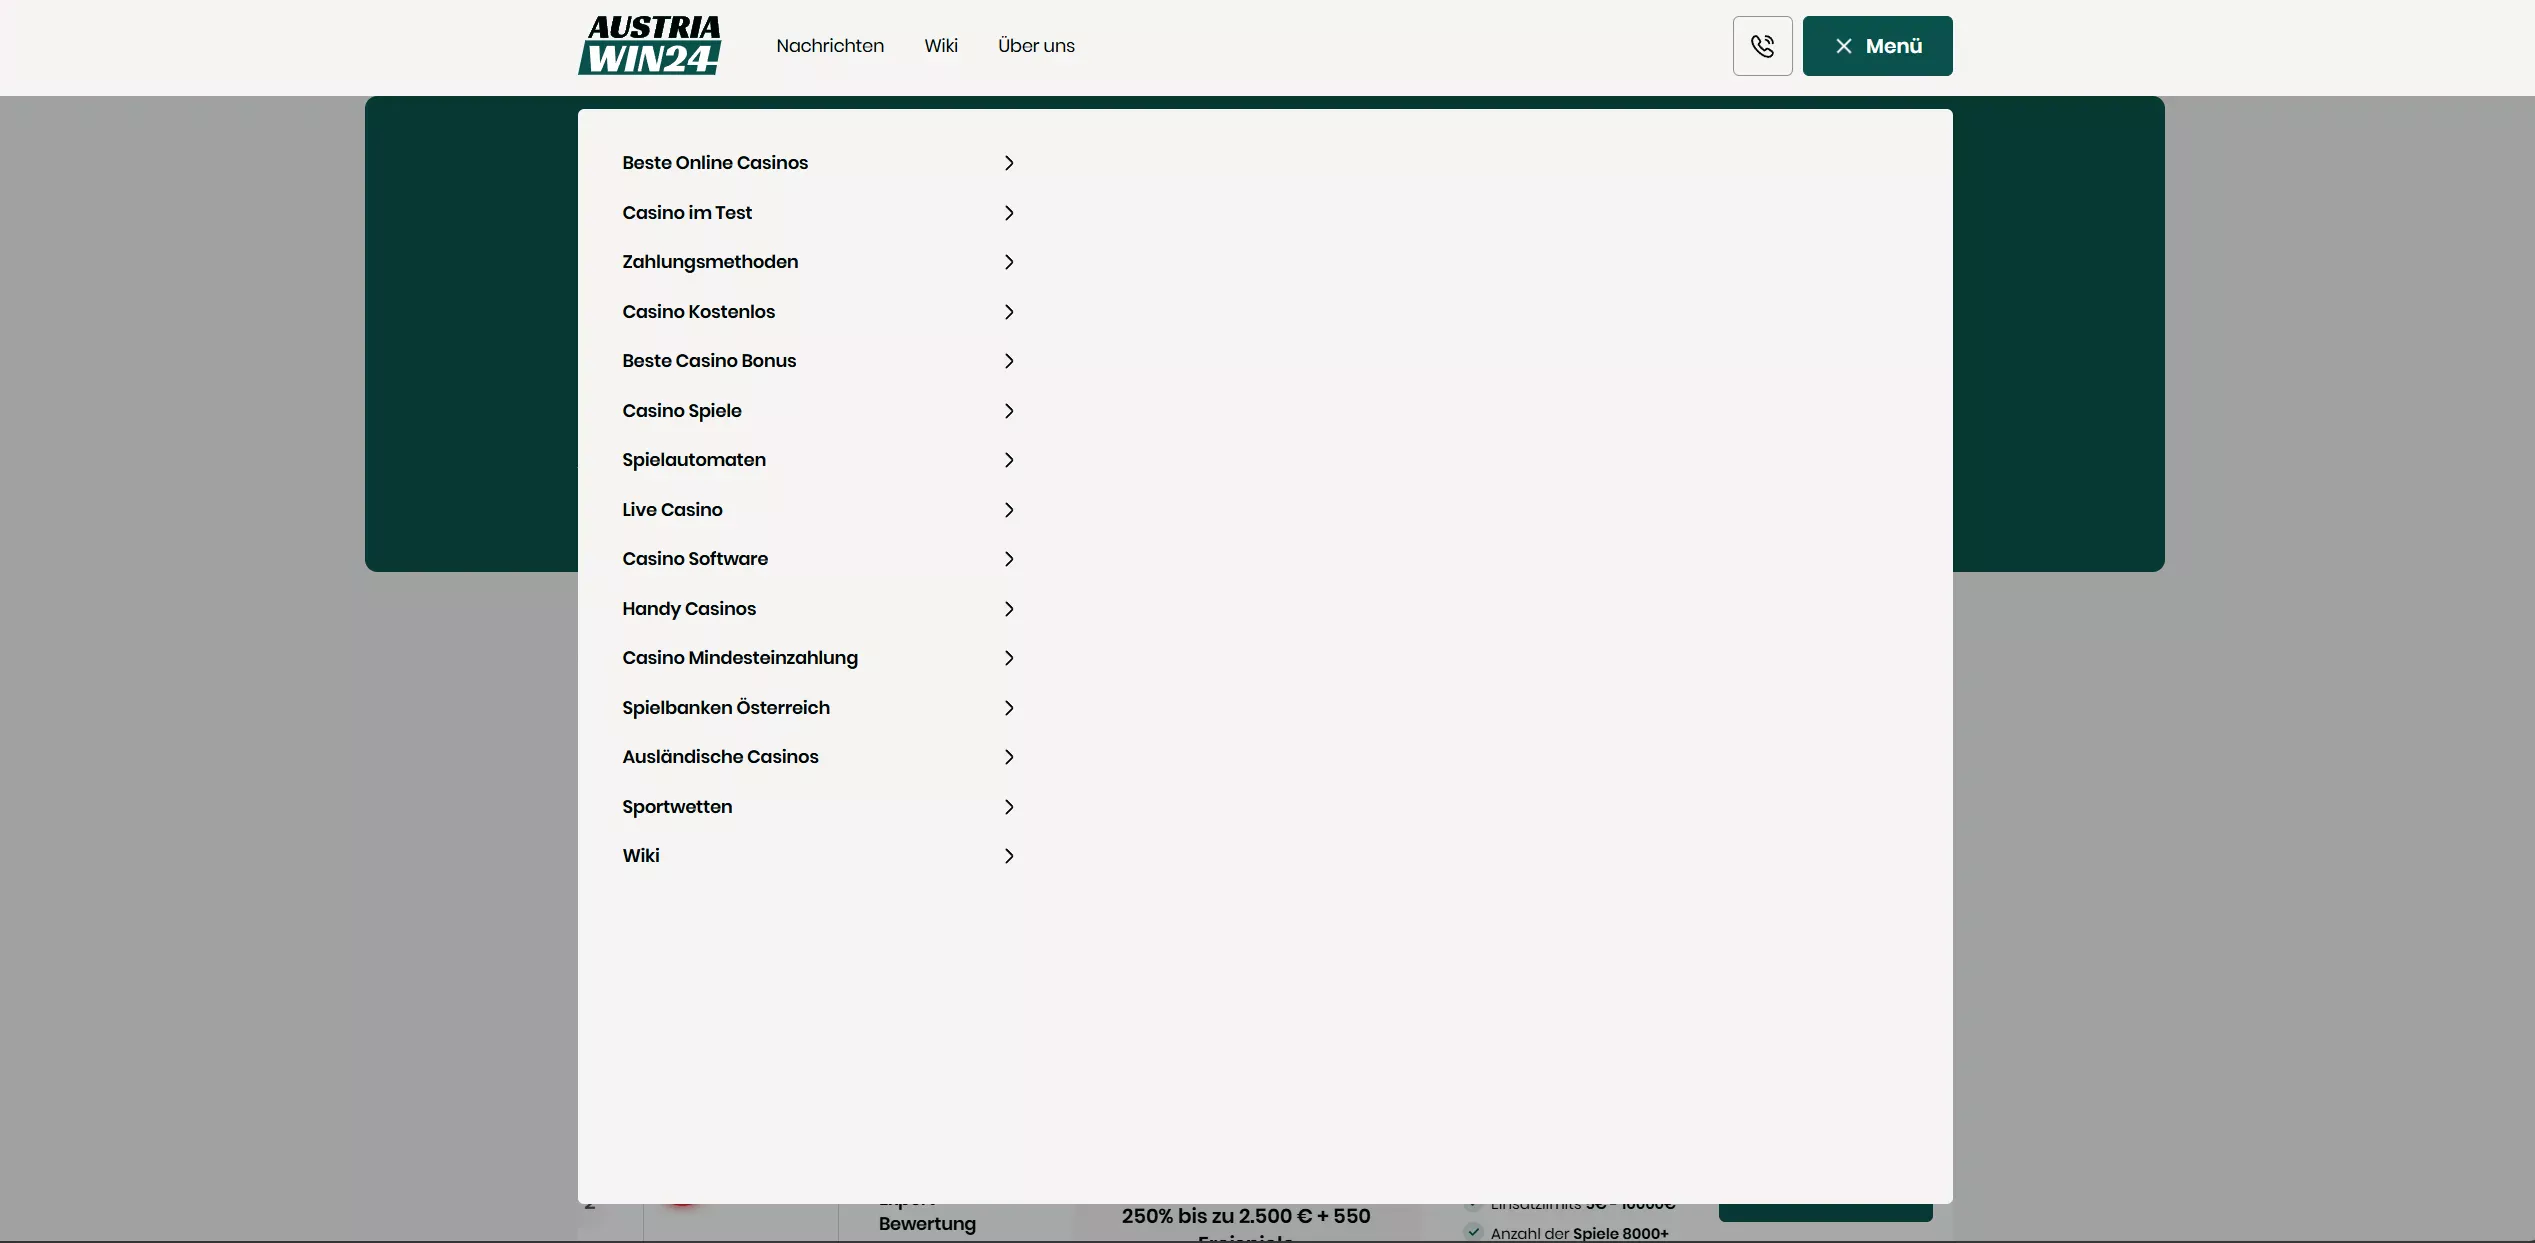This screenshot has height=1243, width=2535.
Task: Open Spielautomaten menu entry
Action: coord(694,460)
